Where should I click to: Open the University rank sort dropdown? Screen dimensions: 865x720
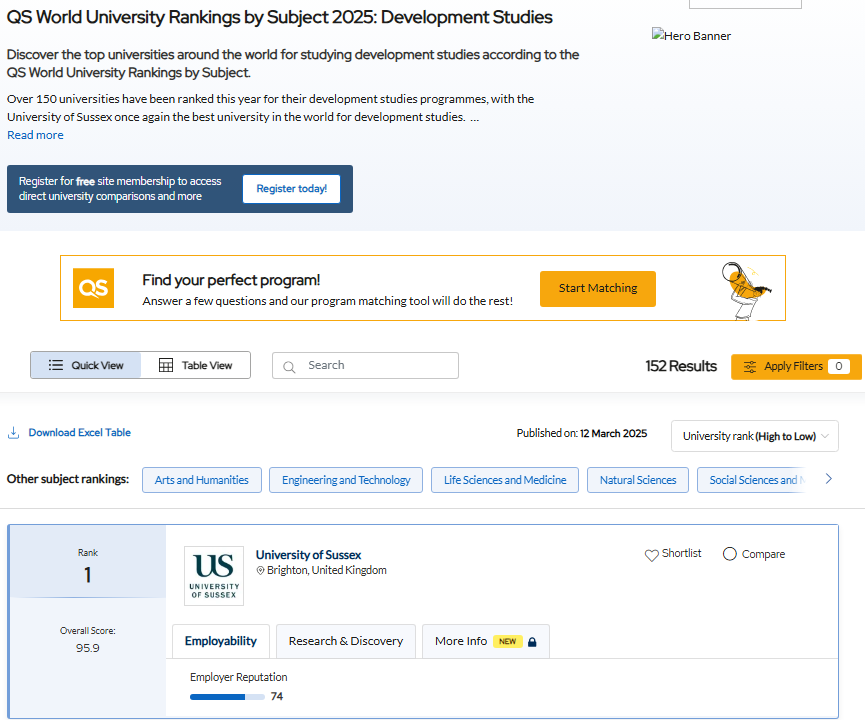[755, 436]
